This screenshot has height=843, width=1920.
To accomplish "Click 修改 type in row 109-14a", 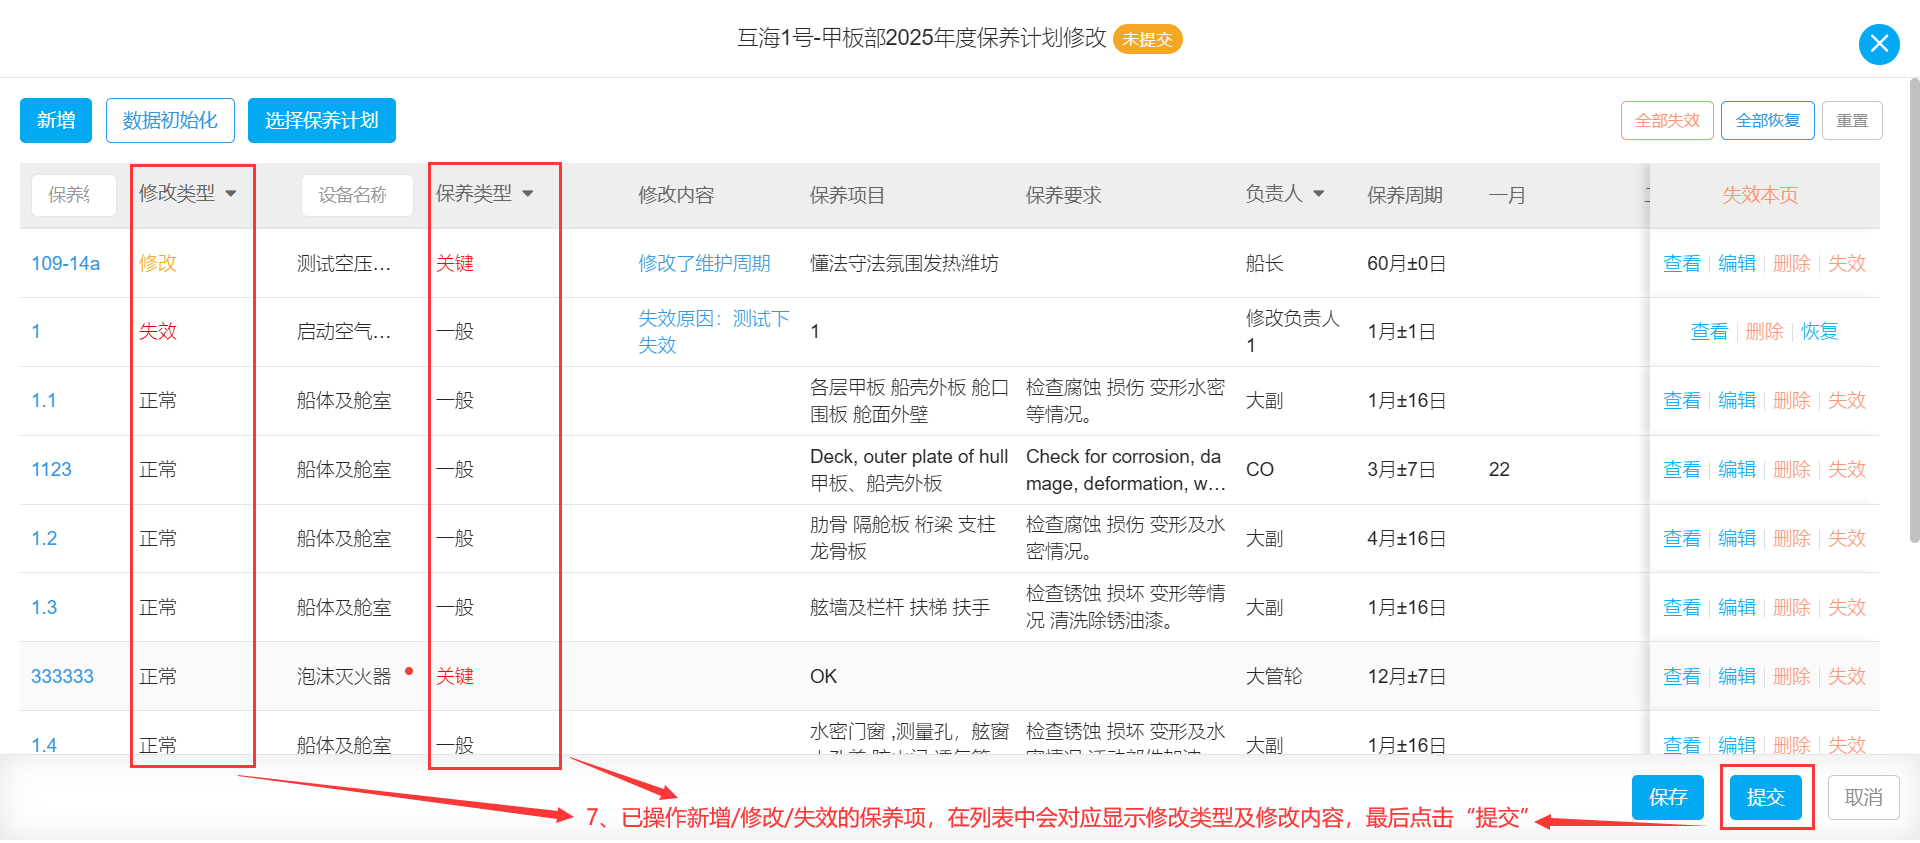I will point(158,263).
